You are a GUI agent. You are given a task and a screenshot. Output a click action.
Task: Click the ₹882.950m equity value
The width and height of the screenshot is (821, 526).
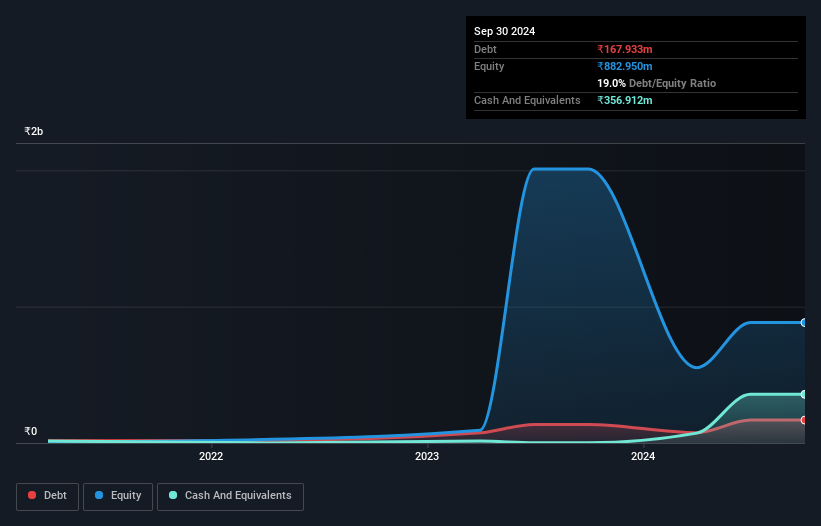click(625, 66)
